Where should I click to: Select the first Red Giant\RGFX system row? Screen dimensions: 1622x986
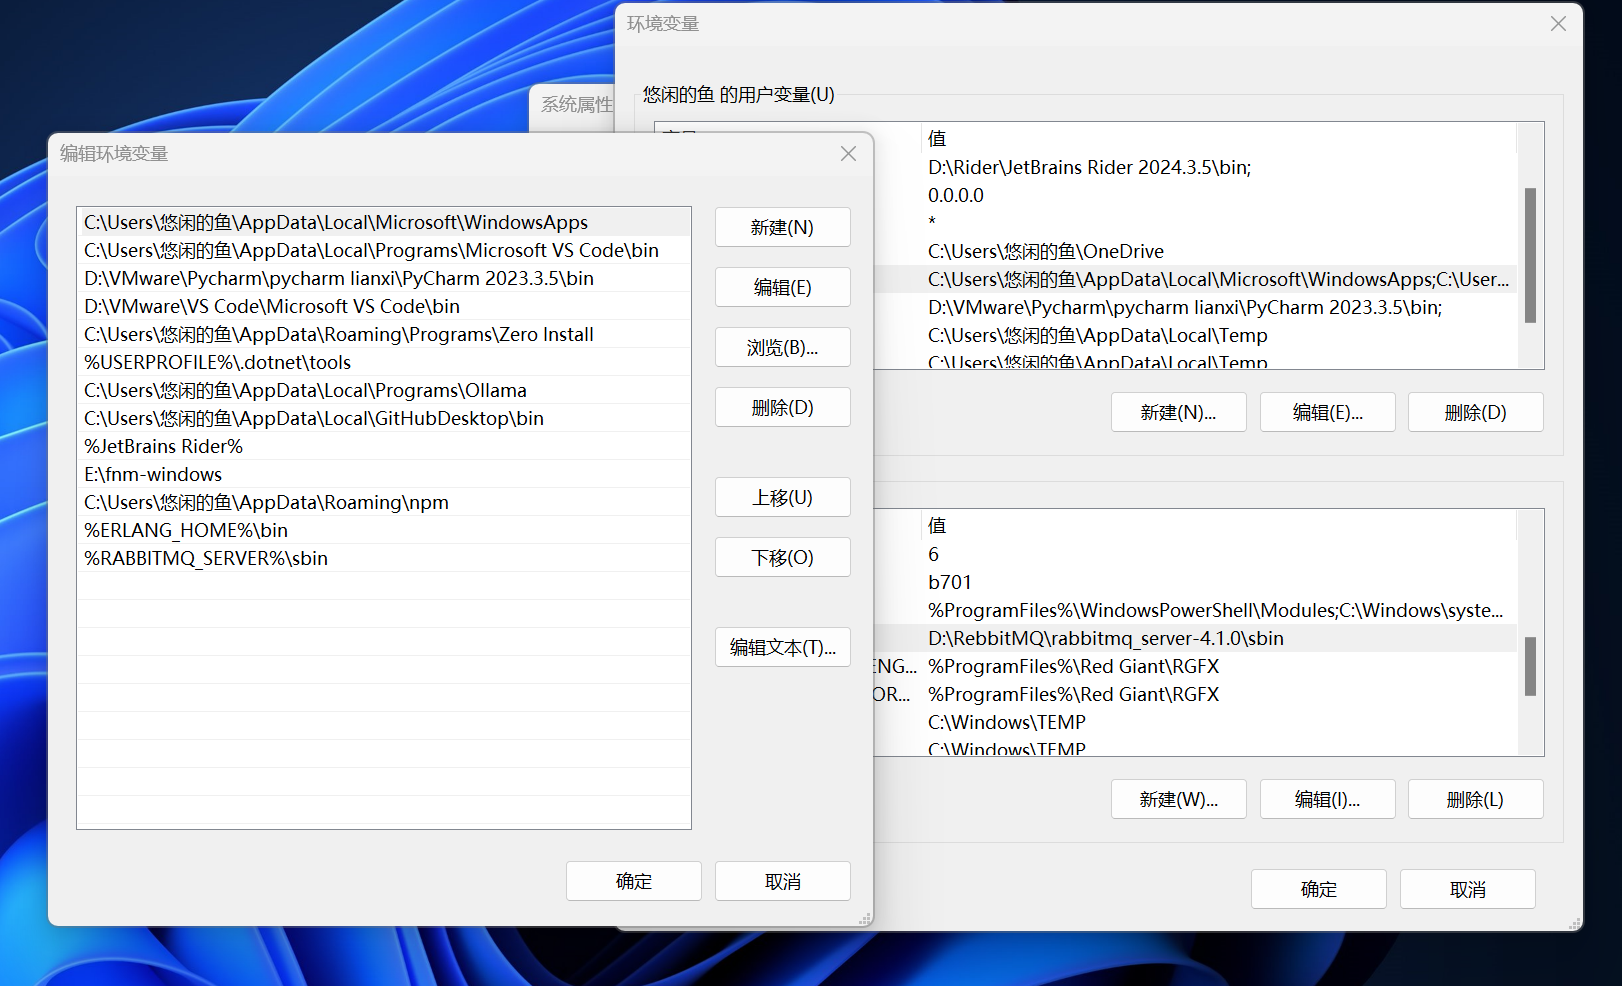1195,666
